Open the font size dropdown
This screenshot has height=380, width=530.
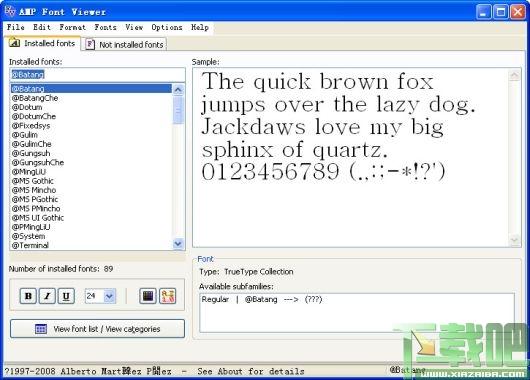coord(110,296)
